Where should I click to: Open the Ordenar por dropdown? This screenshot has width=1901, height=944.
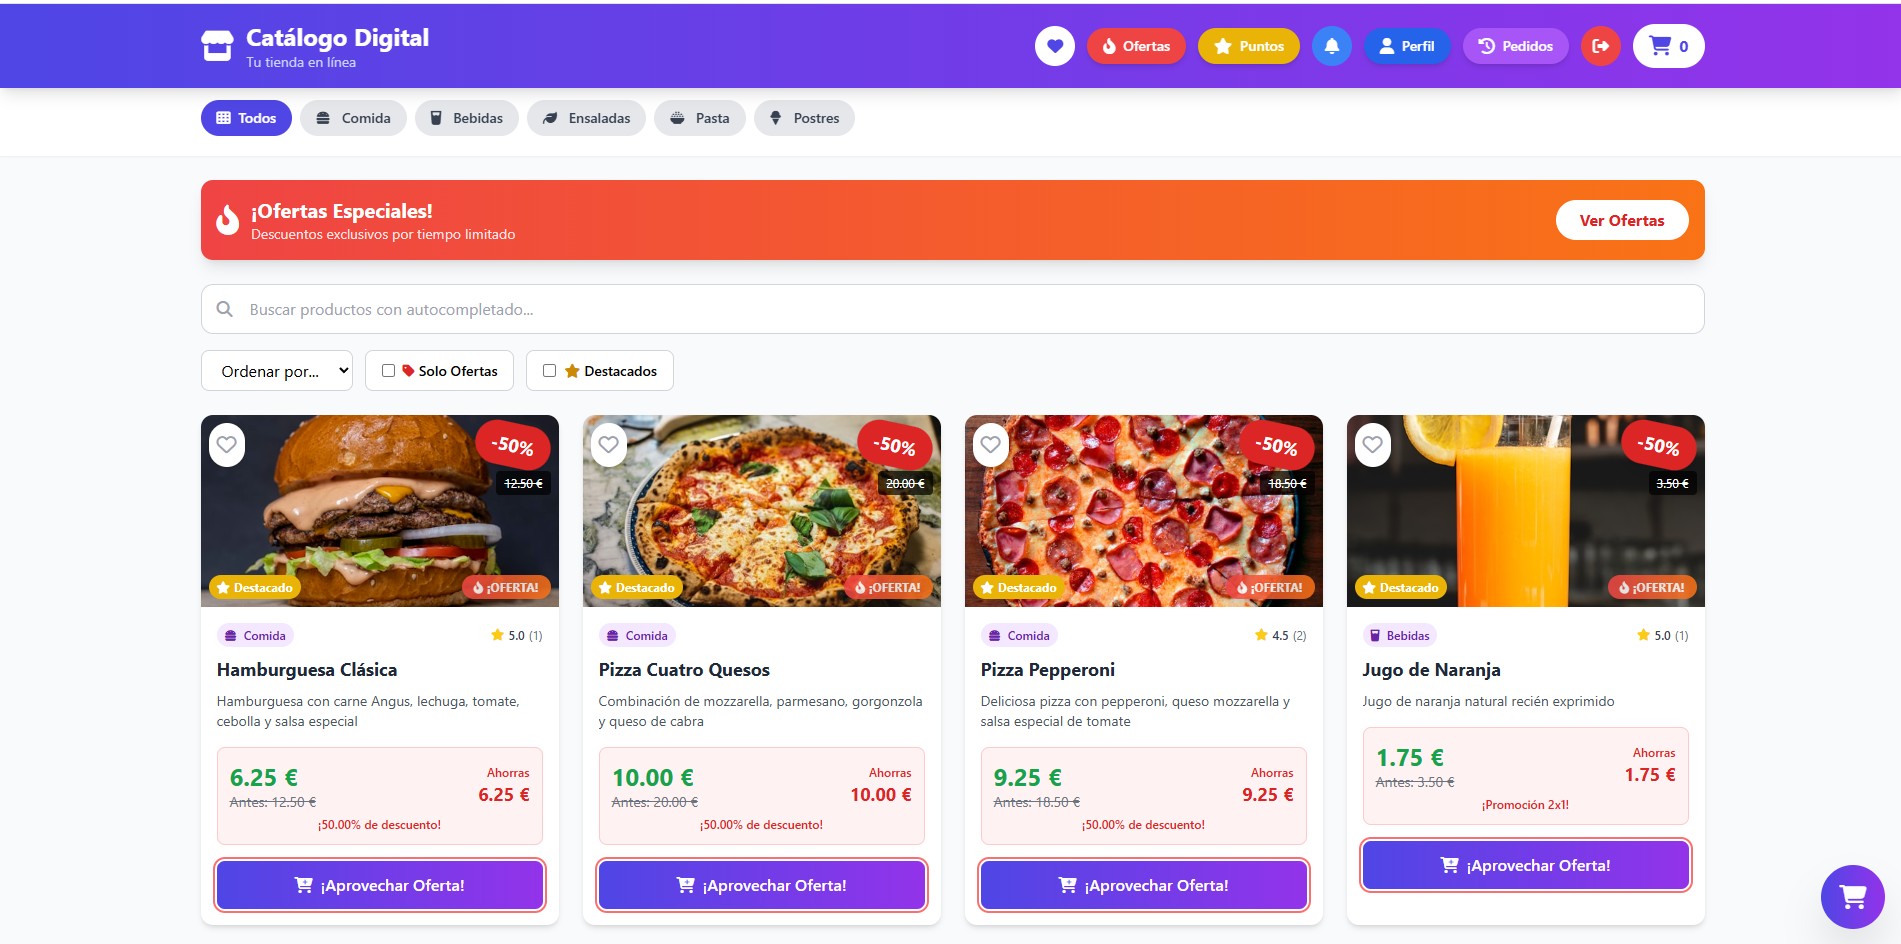277,370
